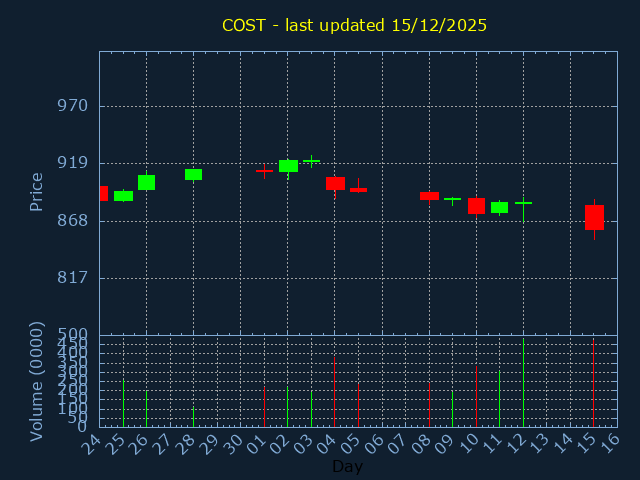640x480 pixels.
Task: Click the chart title COST last updated
Action: (x=354, y=25)
